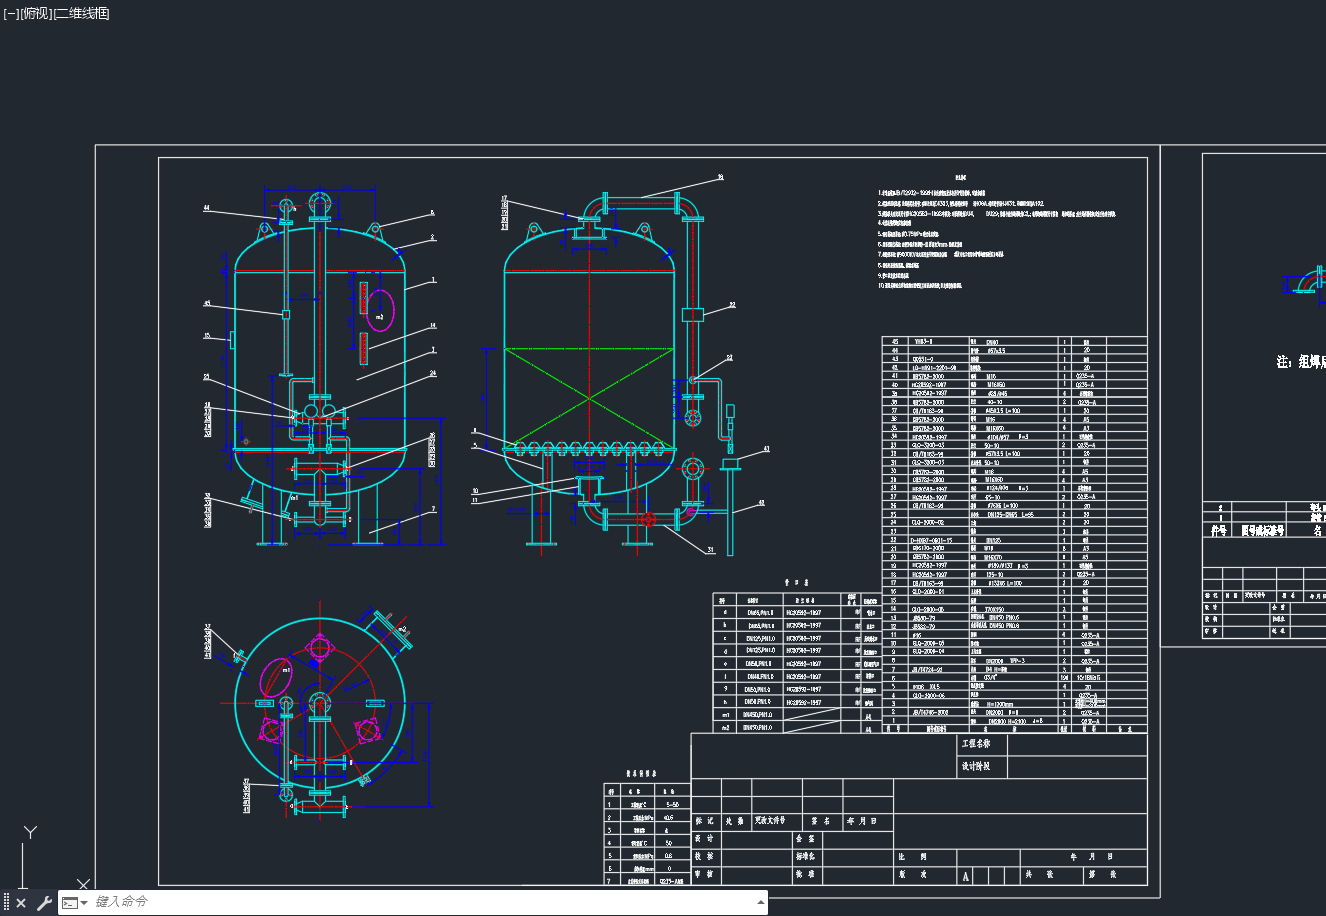Select the 会签 cell text

point(805,839)
